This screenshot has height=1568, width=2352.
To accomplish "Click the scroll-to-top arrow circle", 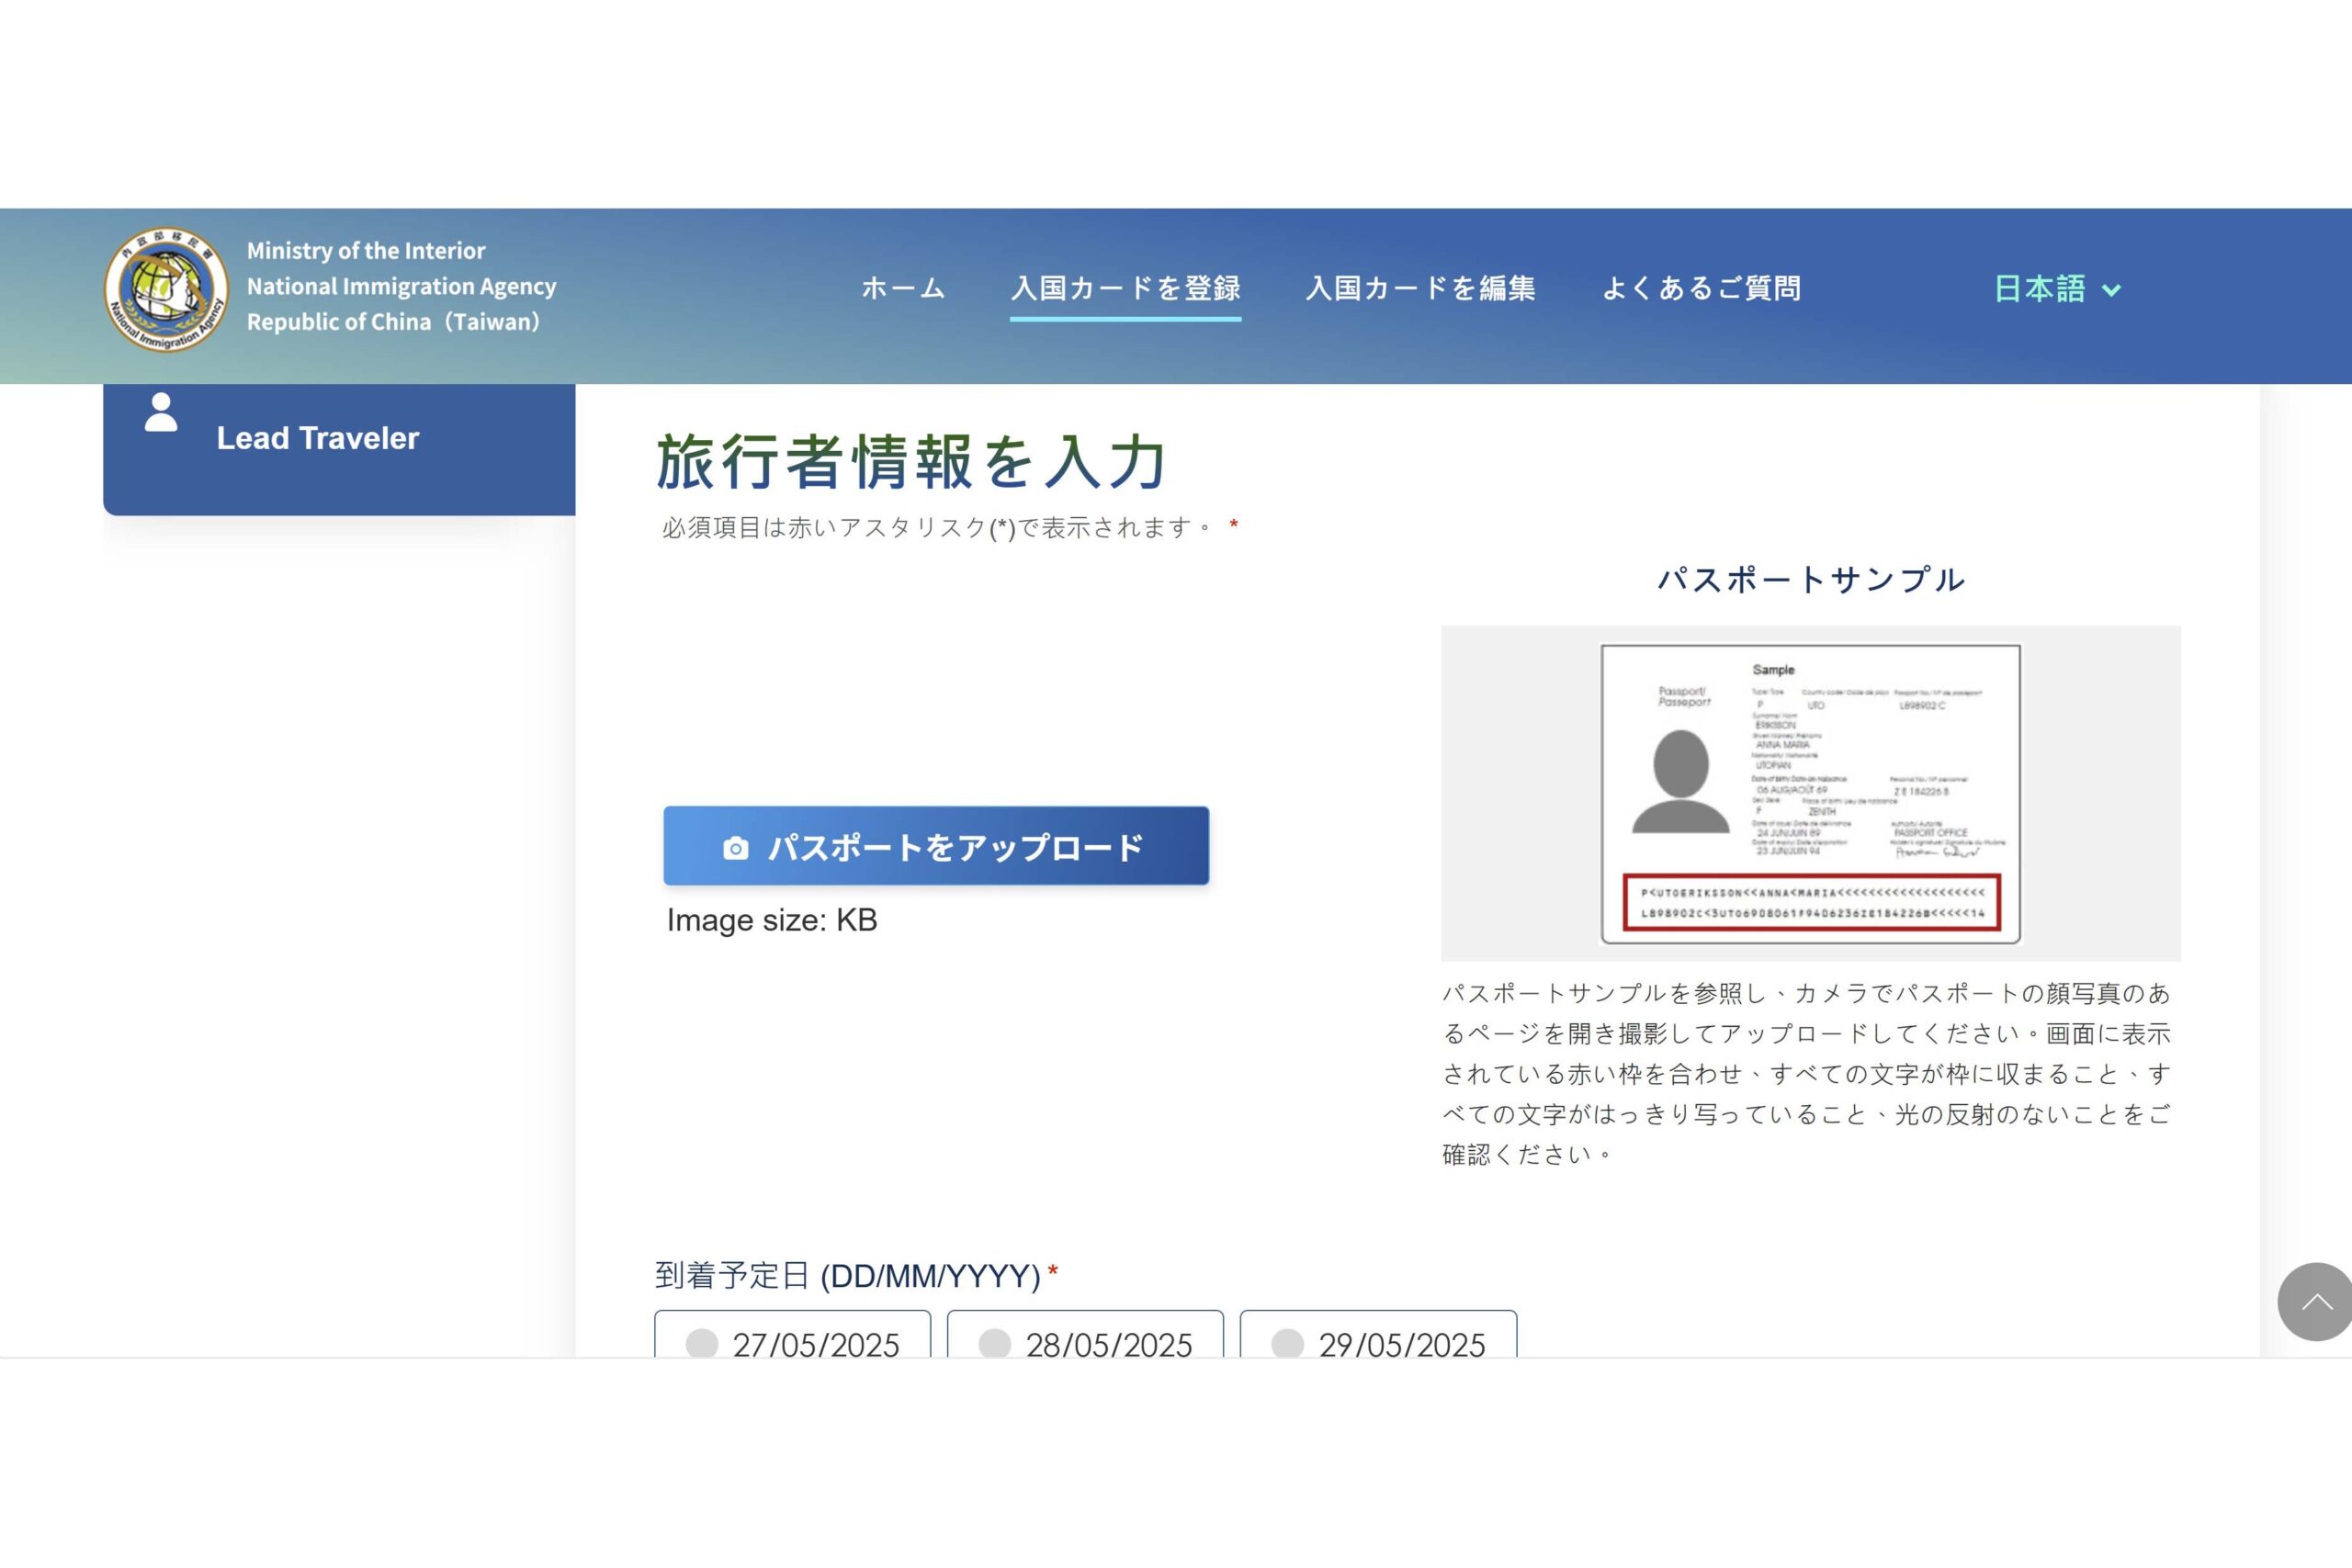I will 2315,1301.
